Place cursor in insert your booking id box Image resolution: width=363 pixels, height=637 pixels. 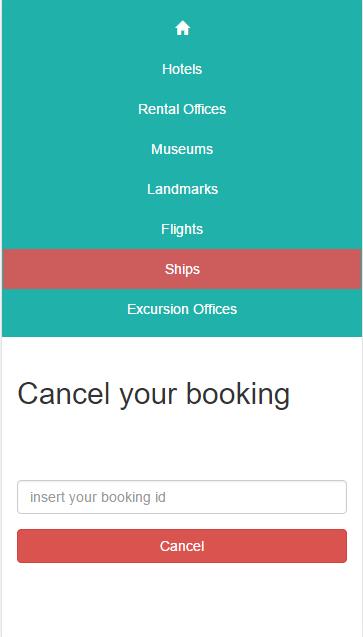pos(182,497)
